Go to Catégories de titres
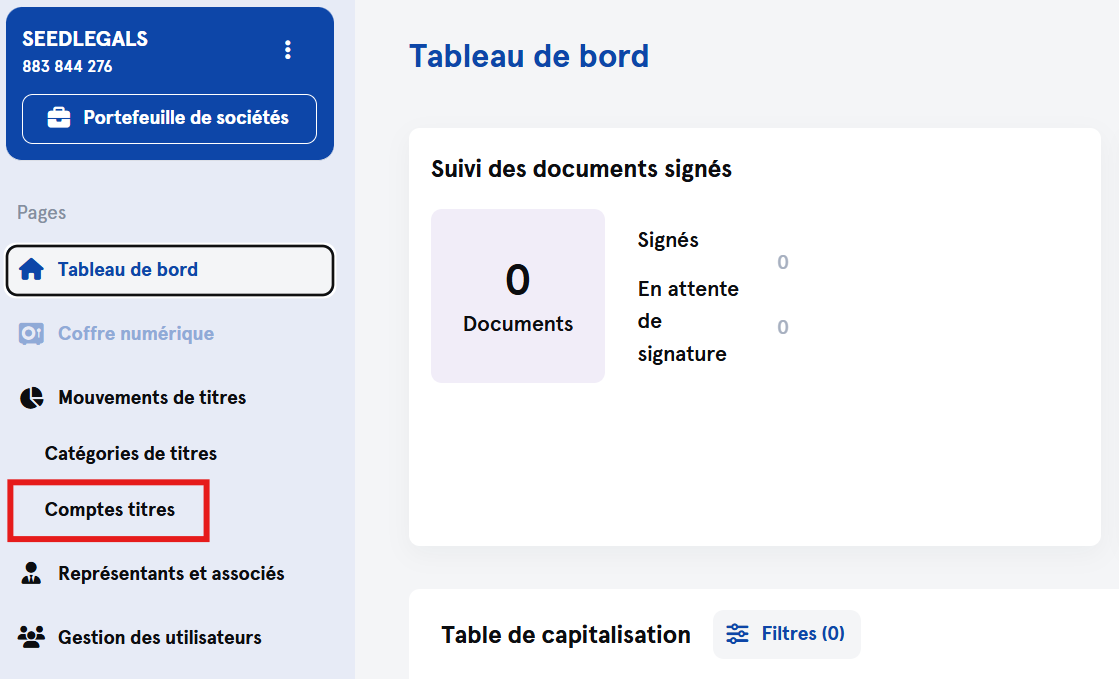1119x679 pixels. tap(131, 454)
